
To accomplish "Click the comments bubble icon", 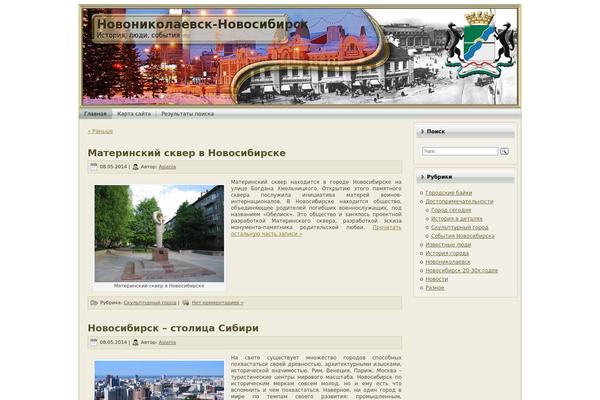I will pyautogui.click(x=185, y=302).
